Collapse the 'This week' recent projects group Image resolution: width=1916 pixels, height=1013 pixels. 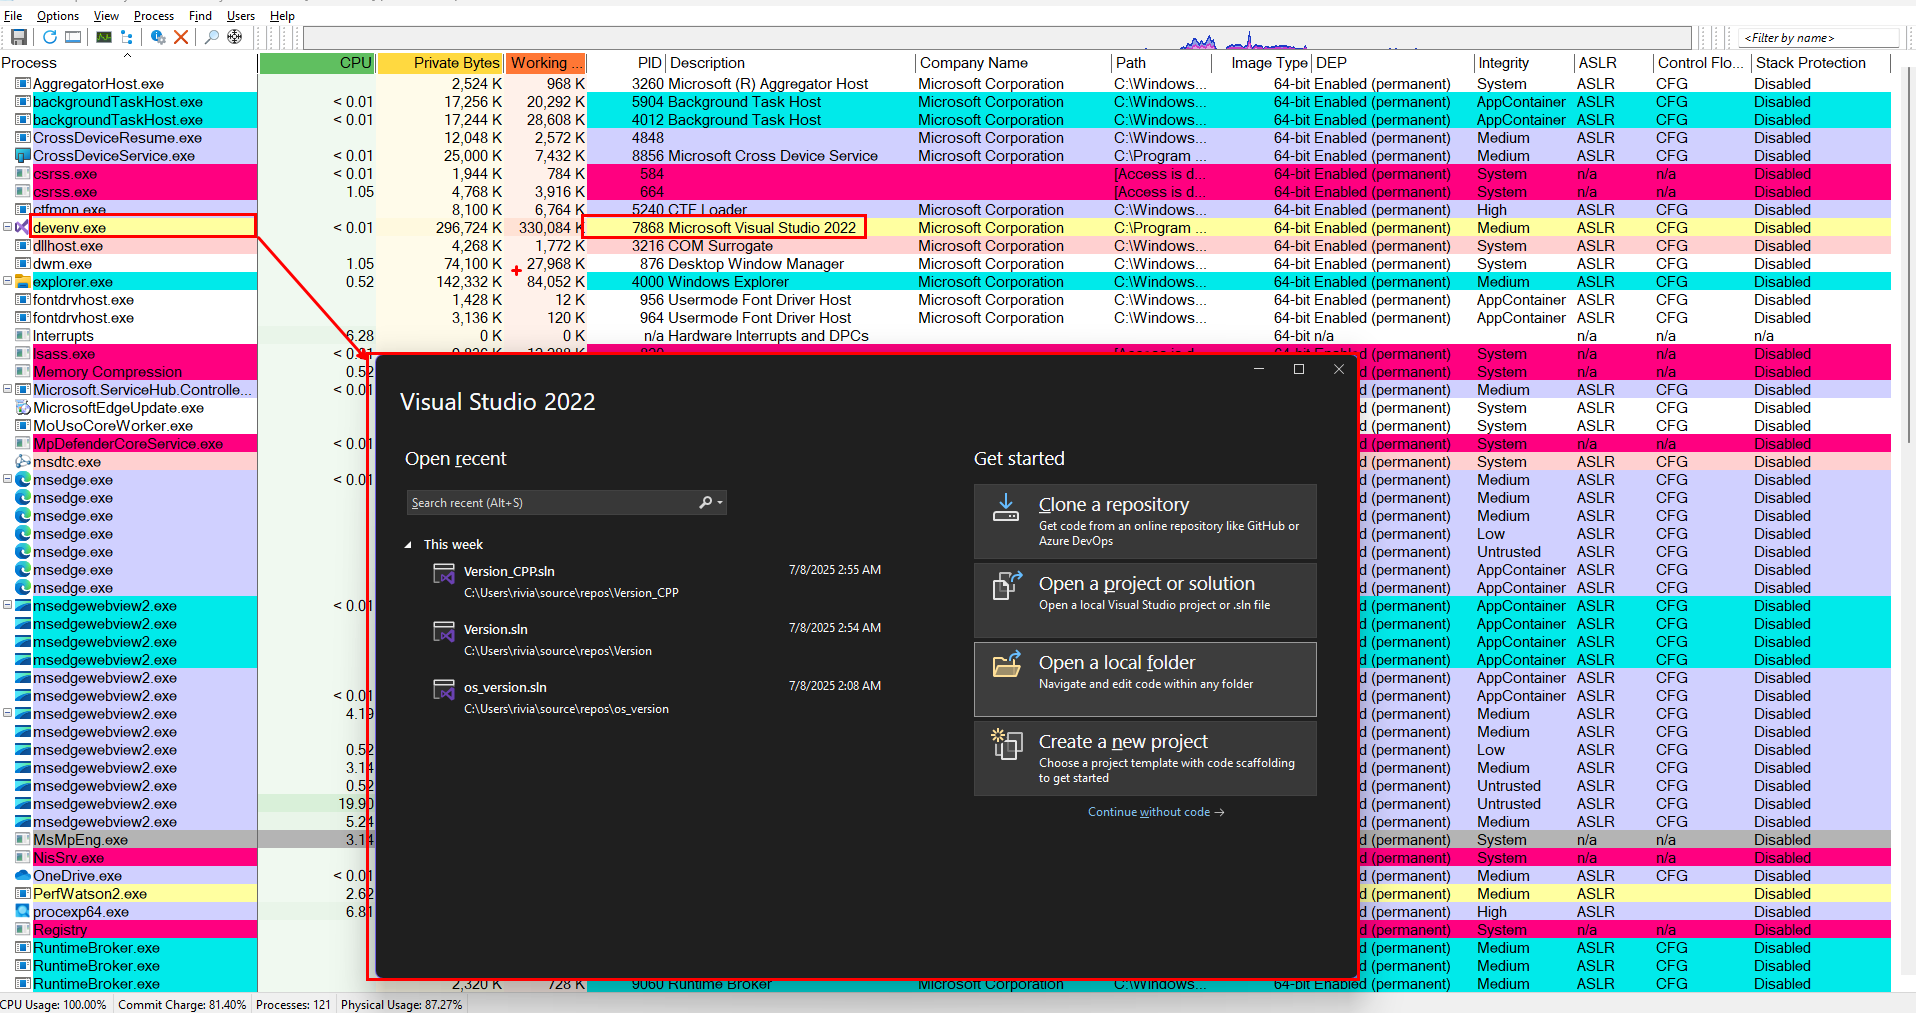408,545
